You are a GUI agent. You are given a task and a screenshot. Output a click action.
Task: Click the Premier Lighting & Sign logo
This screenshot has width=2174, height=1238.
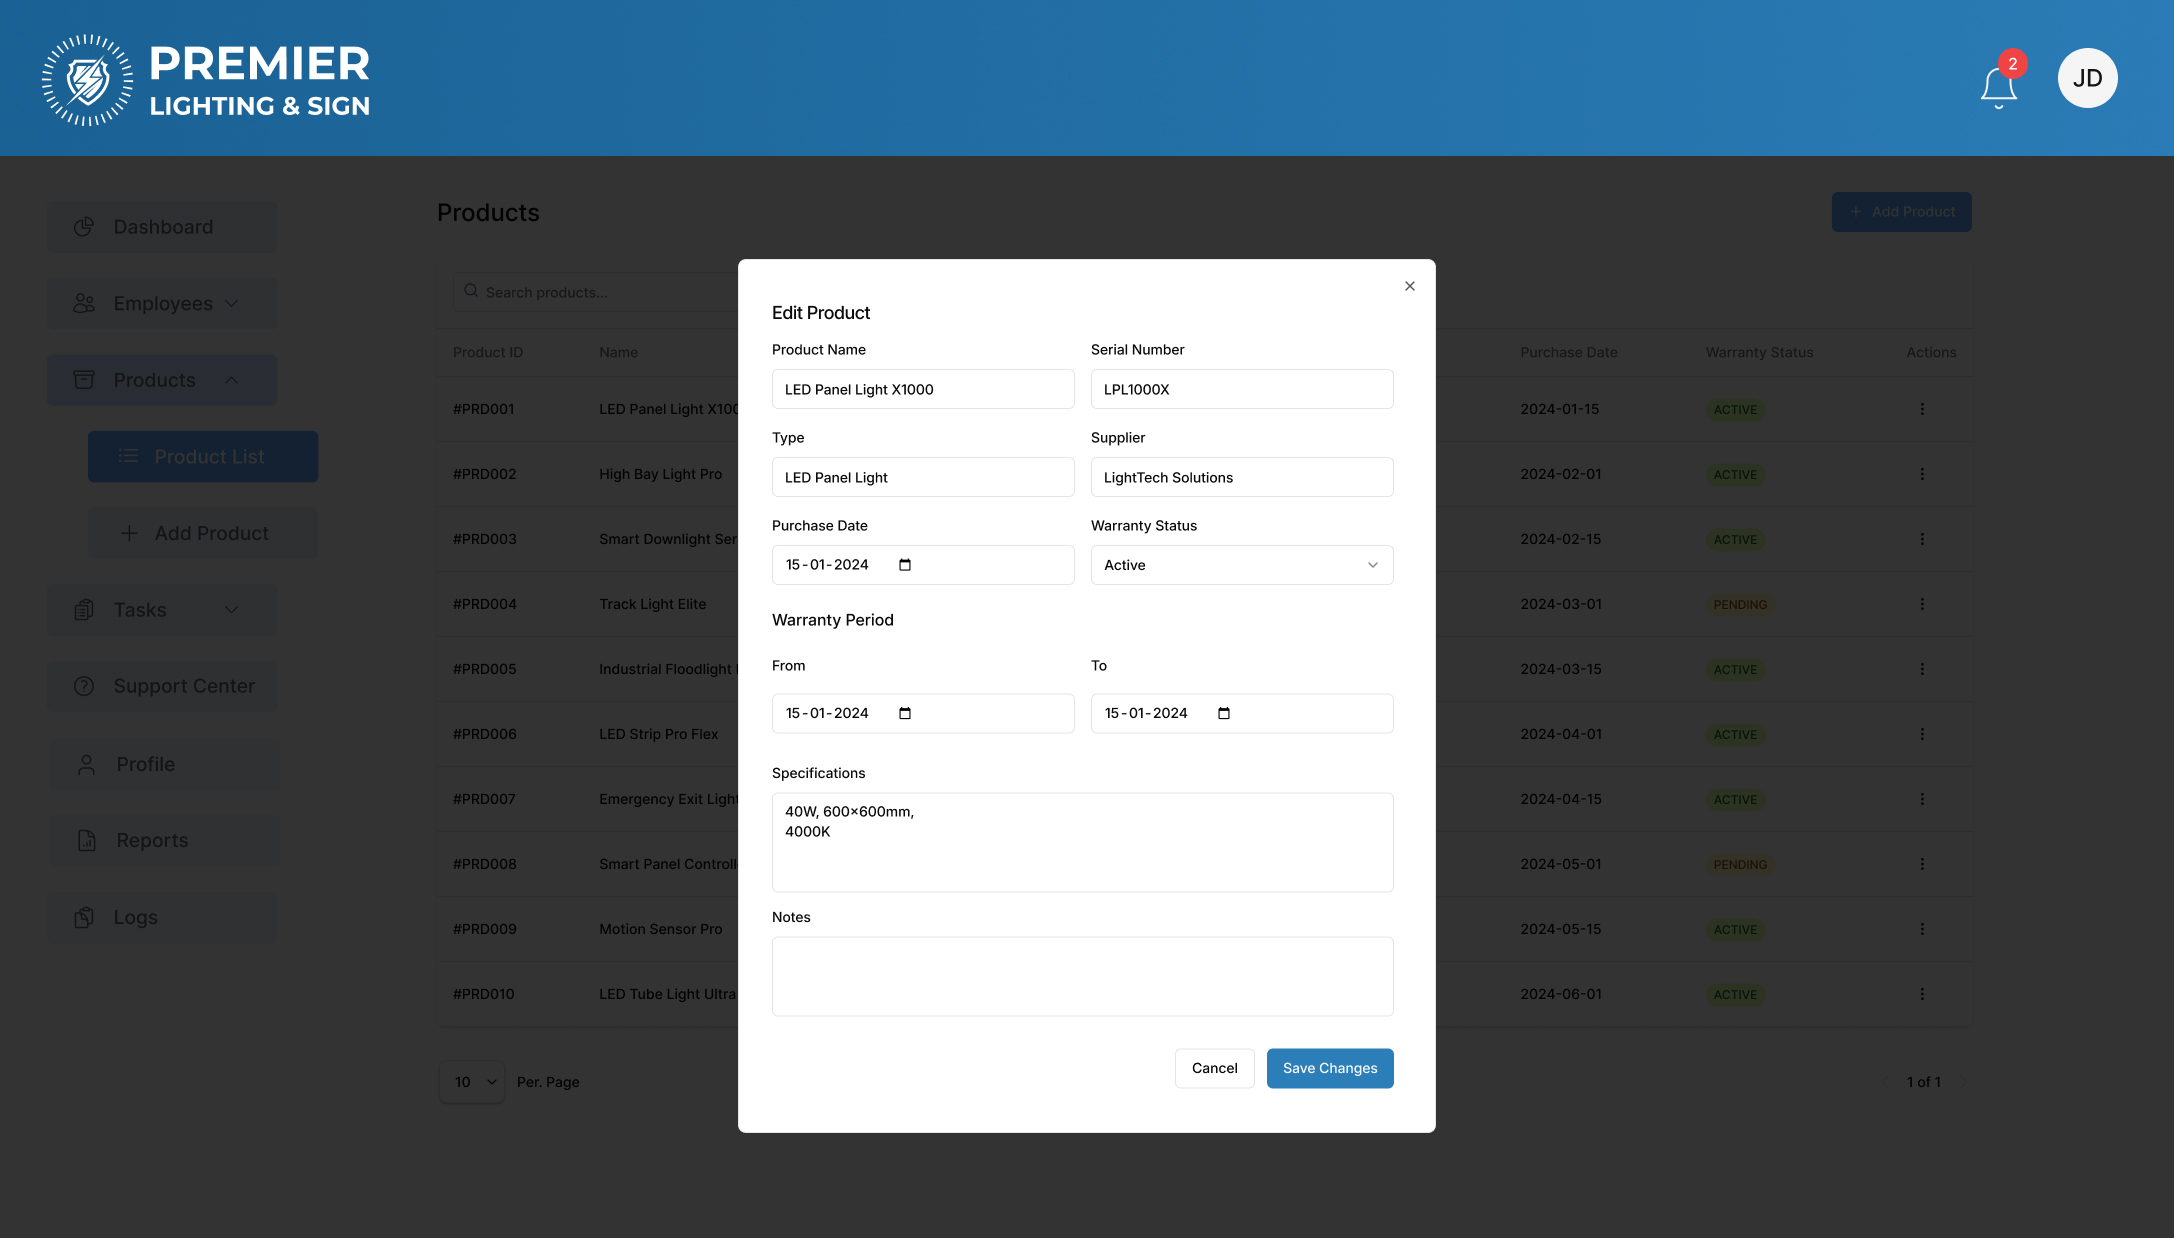[x=206, y=80]
